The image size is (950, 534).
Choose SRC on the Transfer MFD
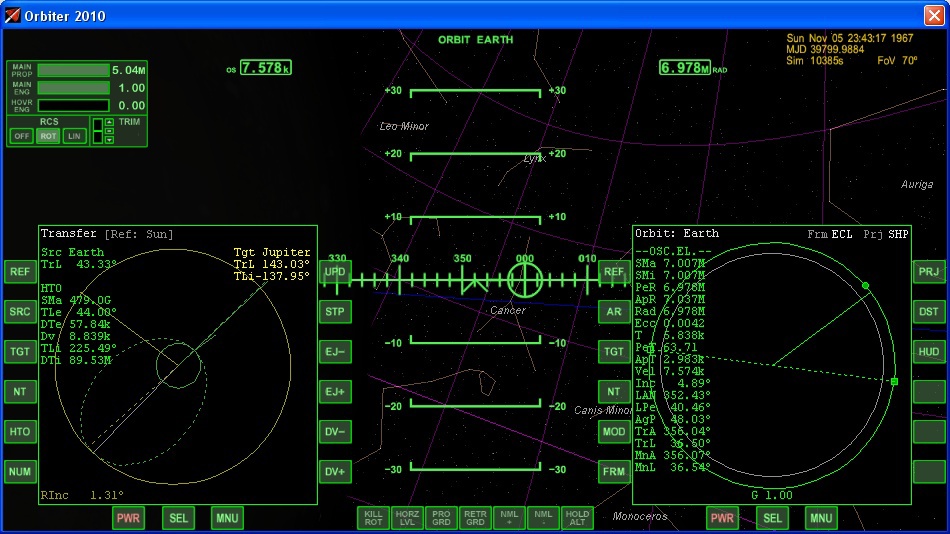[20, 312]
